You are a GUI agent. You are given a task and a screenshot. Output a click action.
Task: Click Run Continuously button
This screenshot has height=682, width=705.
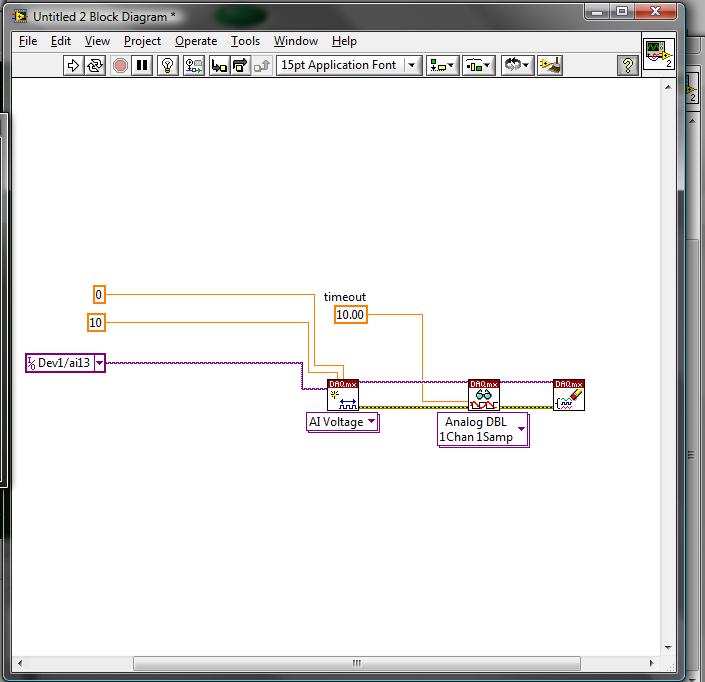tap(95, 66)
